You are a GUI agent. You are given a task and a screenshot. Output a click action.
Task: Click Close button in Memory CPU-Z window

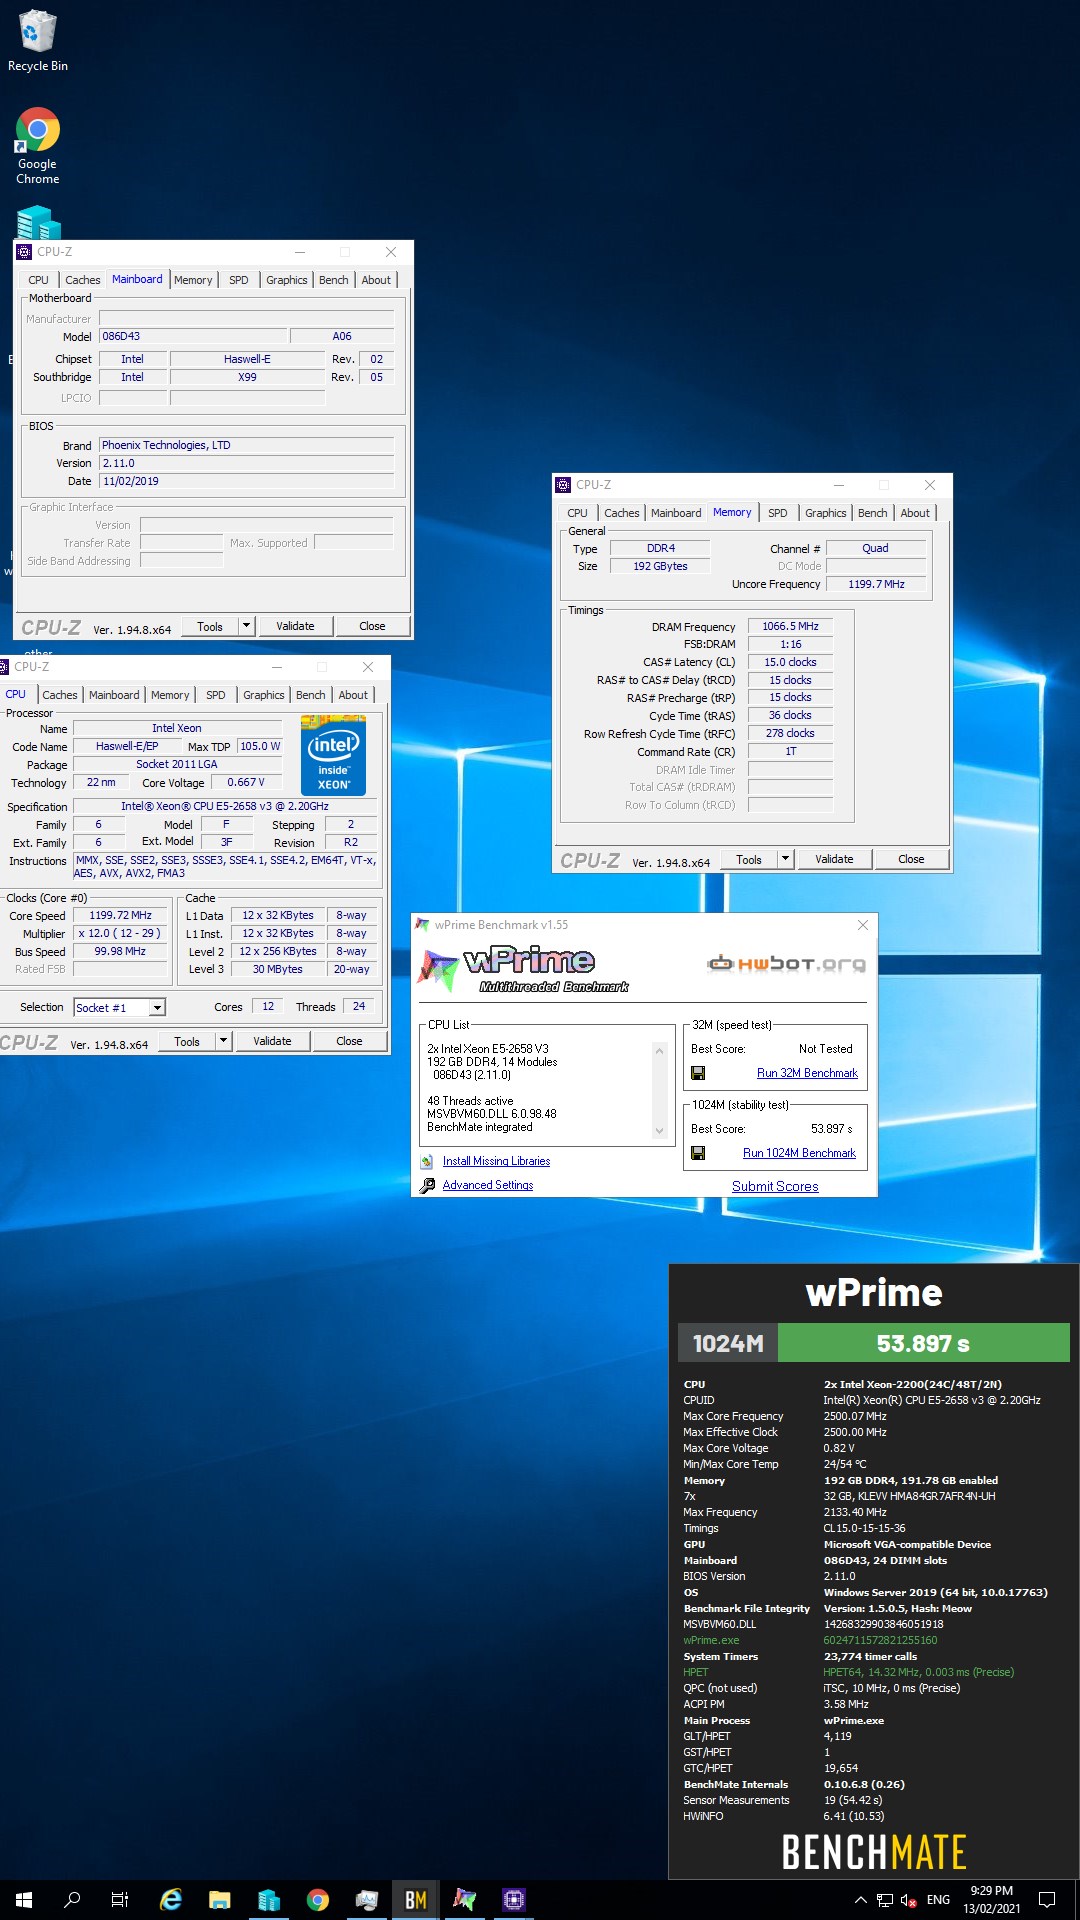[911, 859]
